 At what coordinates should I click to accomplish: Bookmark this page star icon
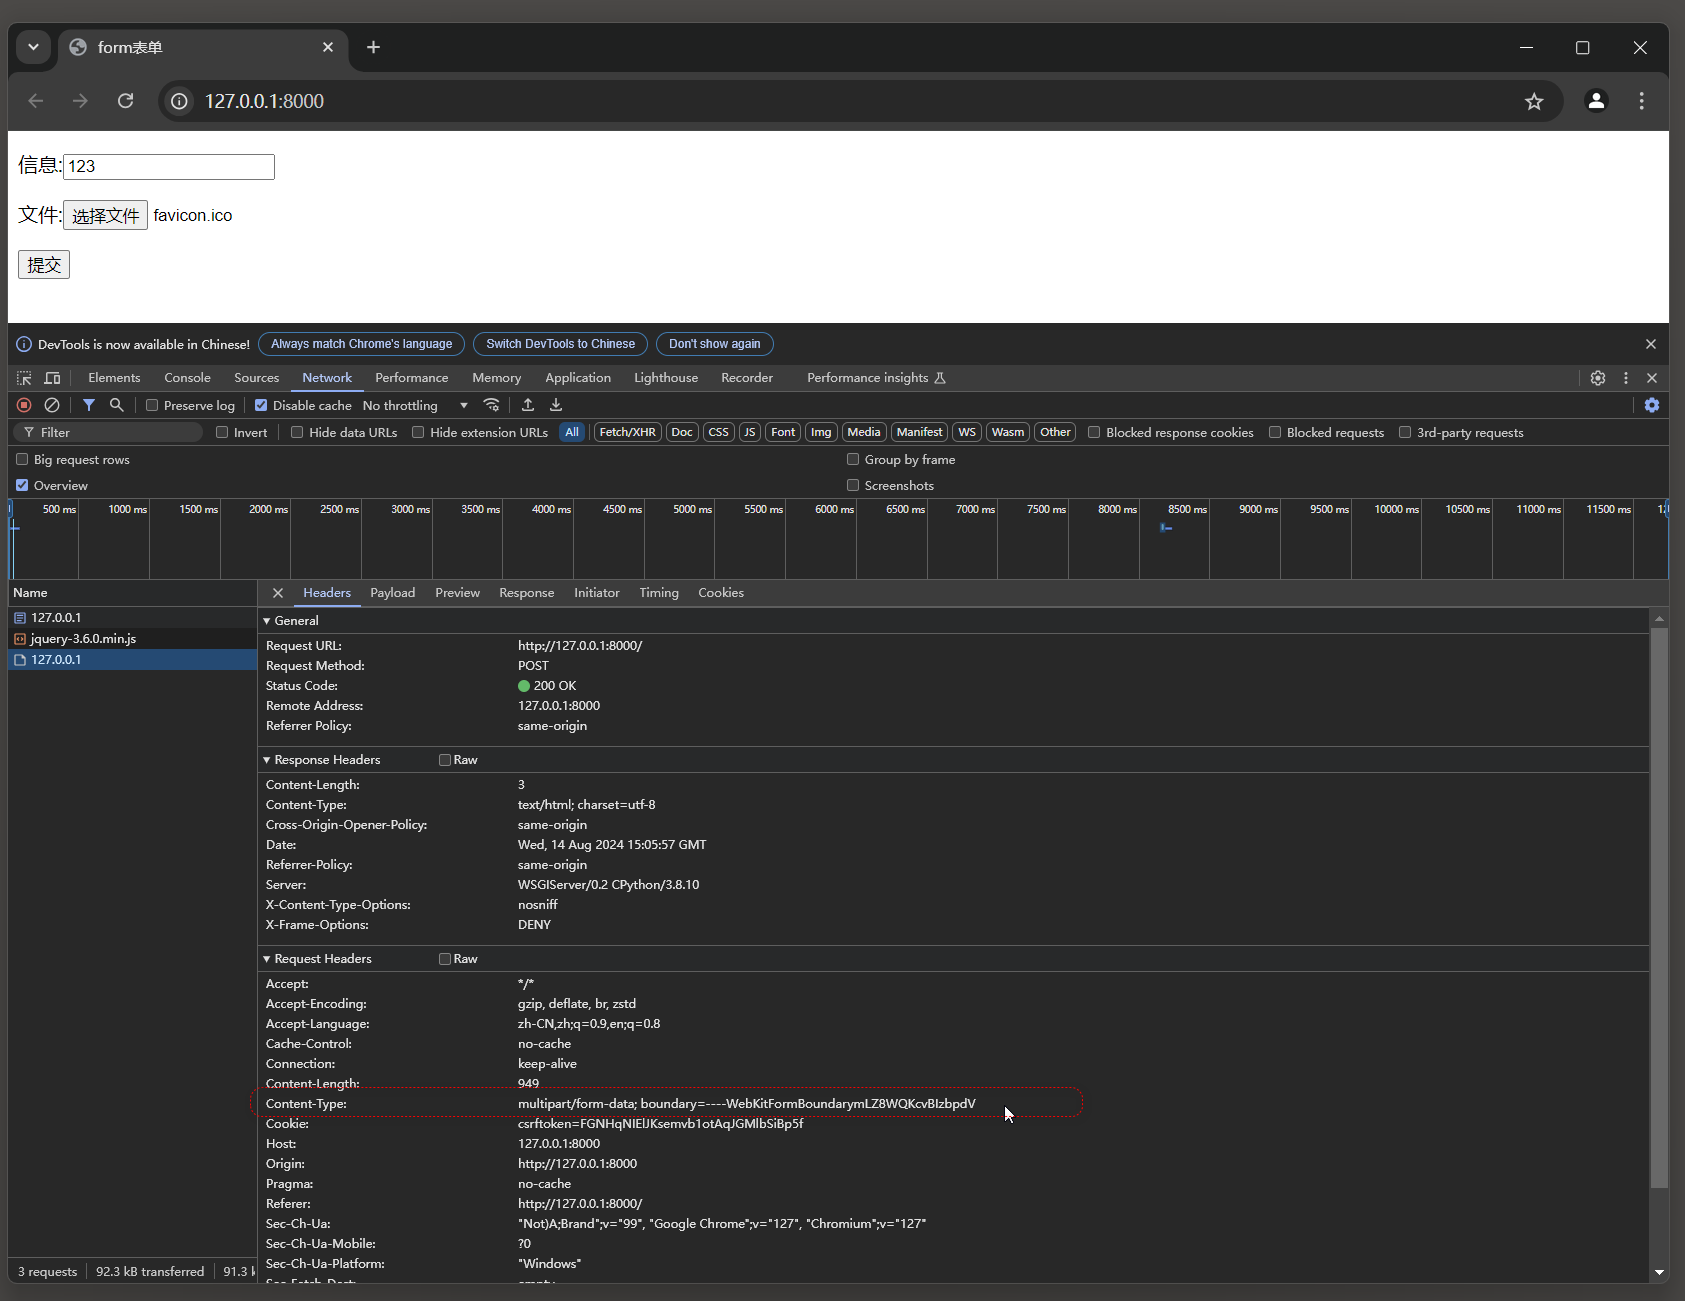point(1534,101)
